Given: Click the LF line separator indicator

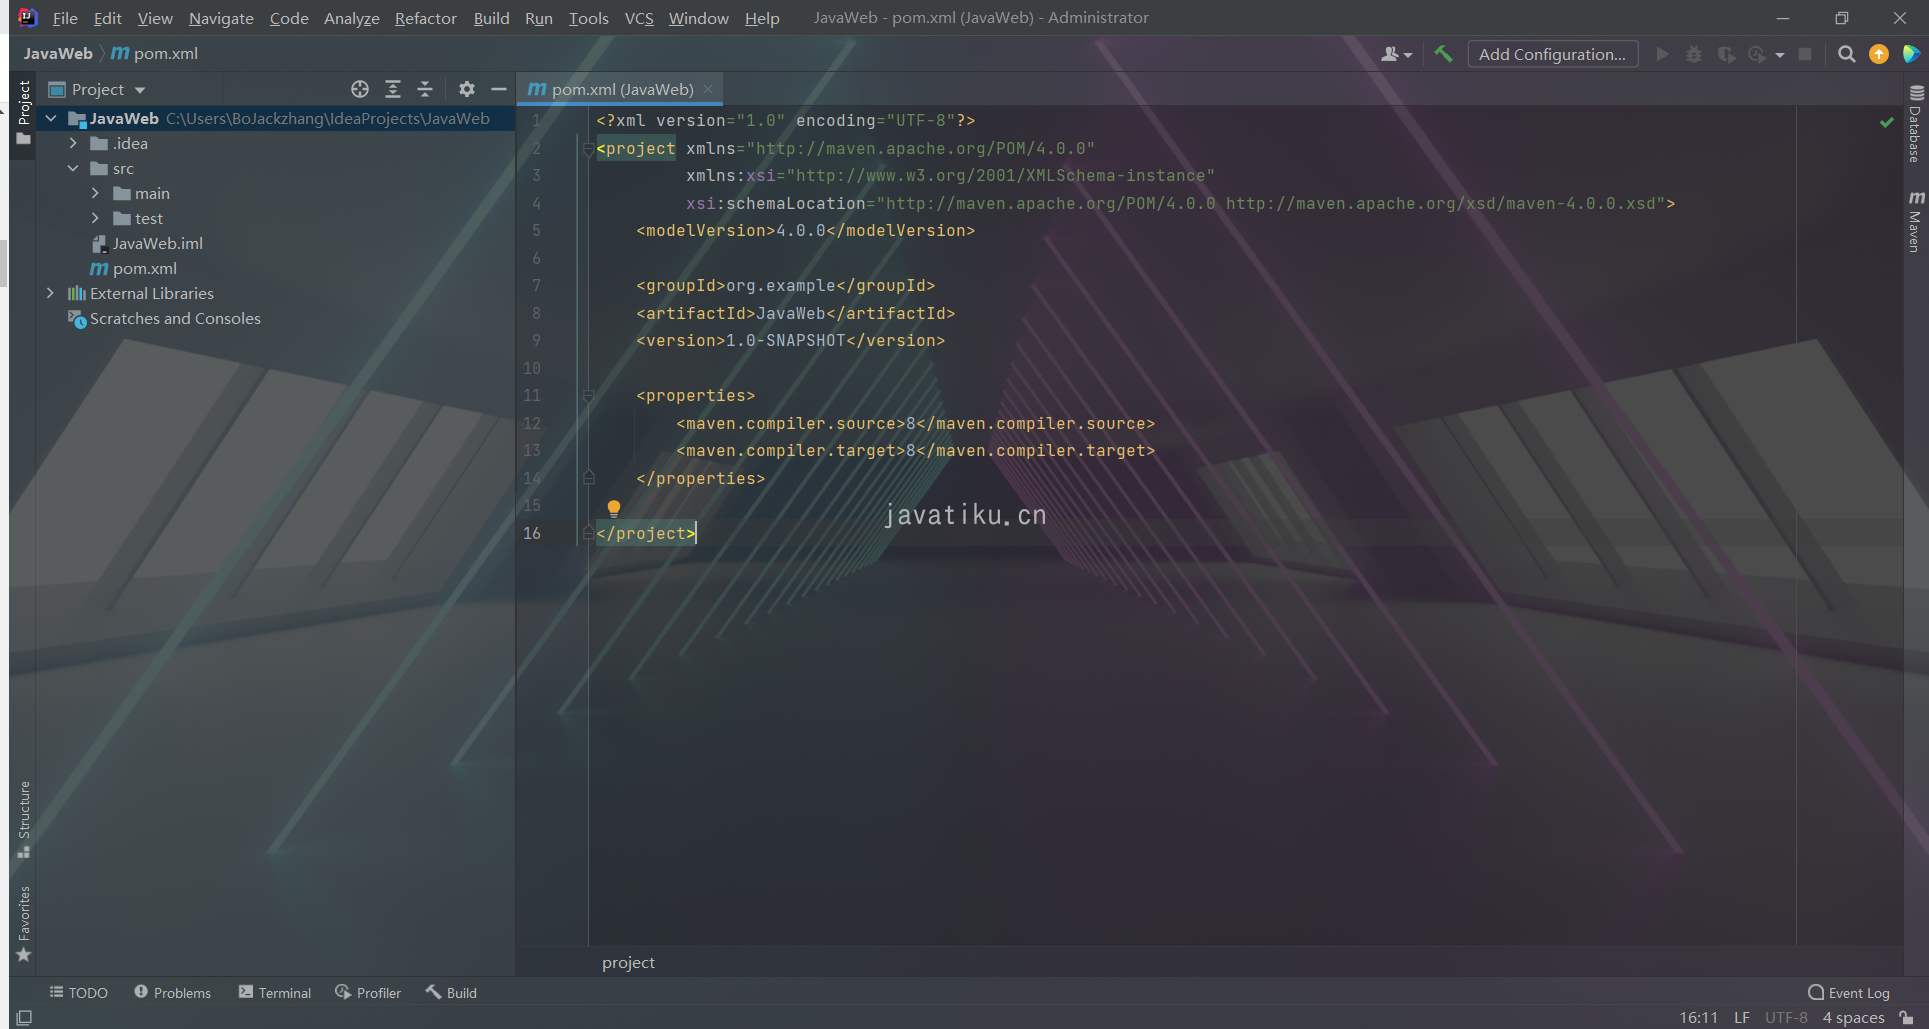Looking at the screenshot, I should pyautogui.click(x=1742, y=1018).
